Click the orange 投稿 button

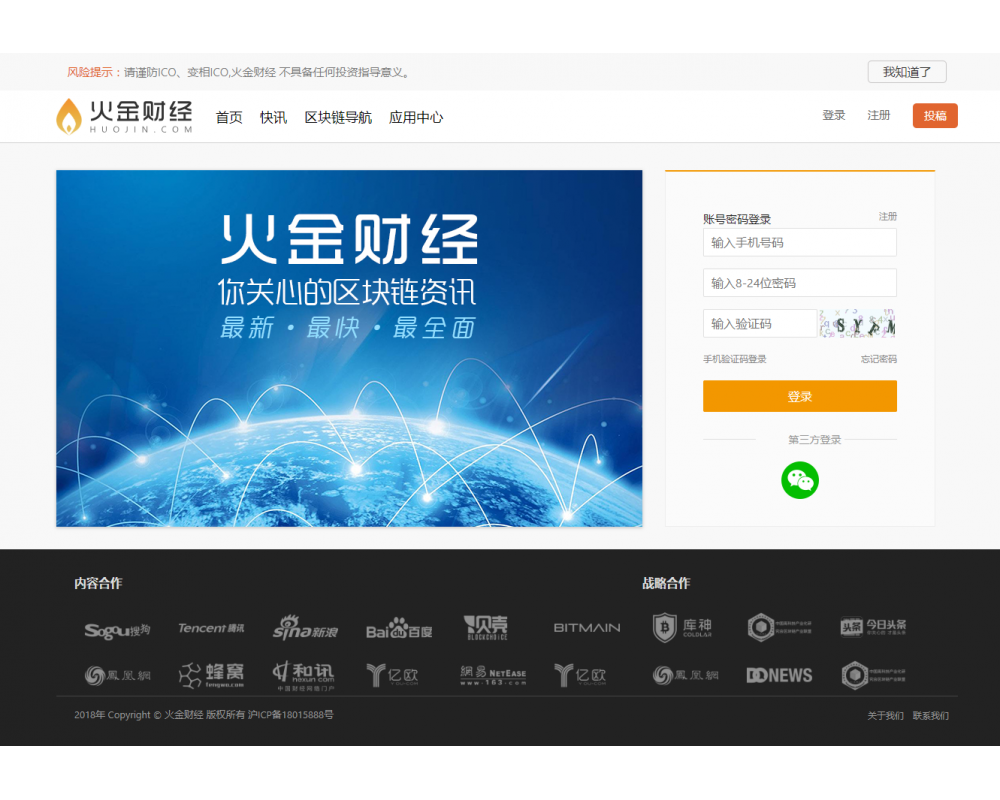point(935,115)
